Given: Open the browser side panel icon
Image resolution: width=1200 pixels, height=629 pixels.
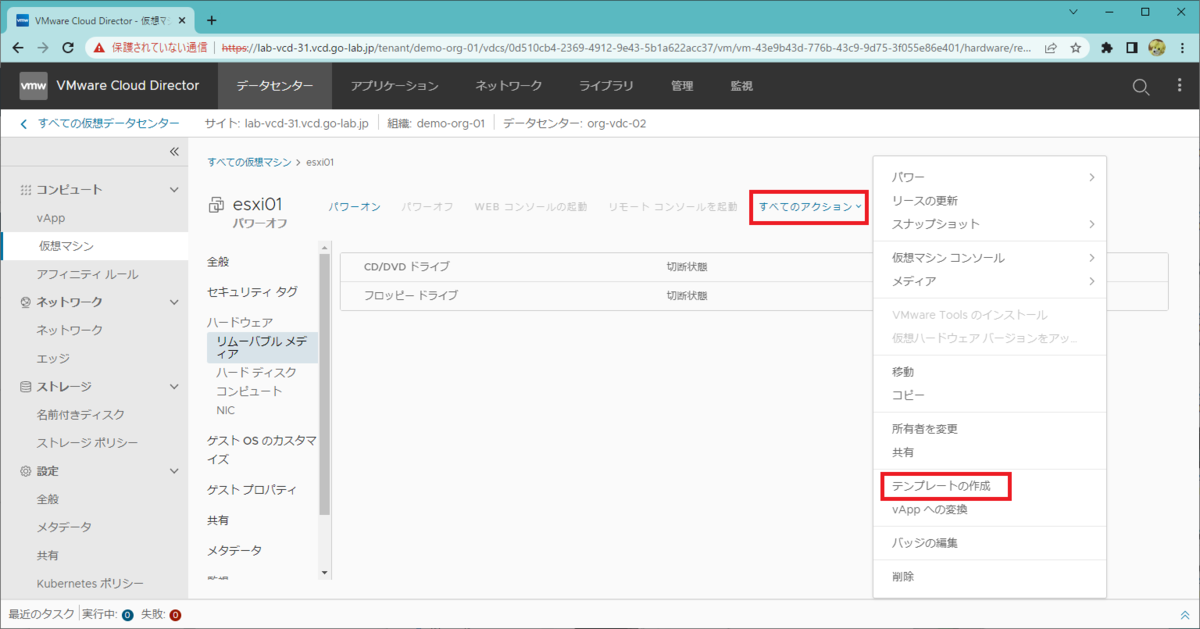Looking at the screenshot, I should tap(1132, 47).
